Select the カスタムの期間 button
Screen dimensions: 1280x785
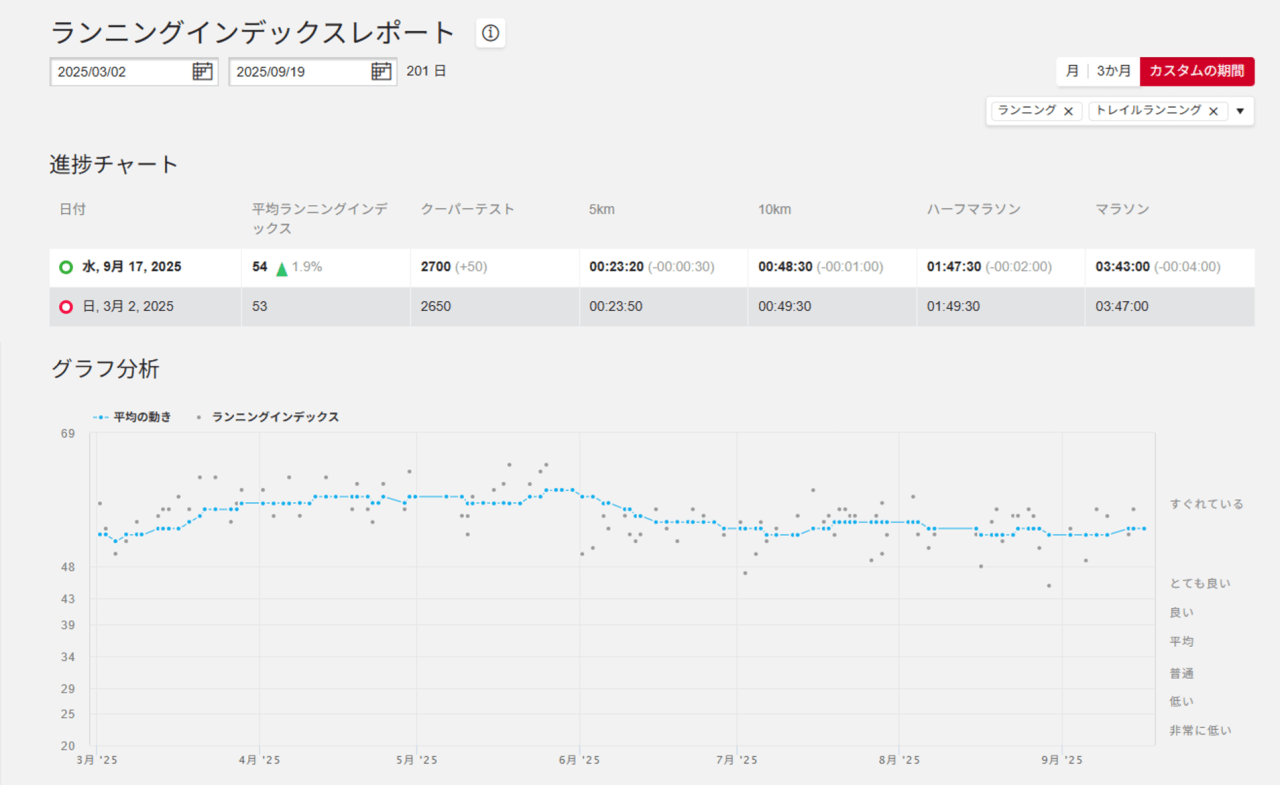pyautogui.click(x=1196, y=71)
